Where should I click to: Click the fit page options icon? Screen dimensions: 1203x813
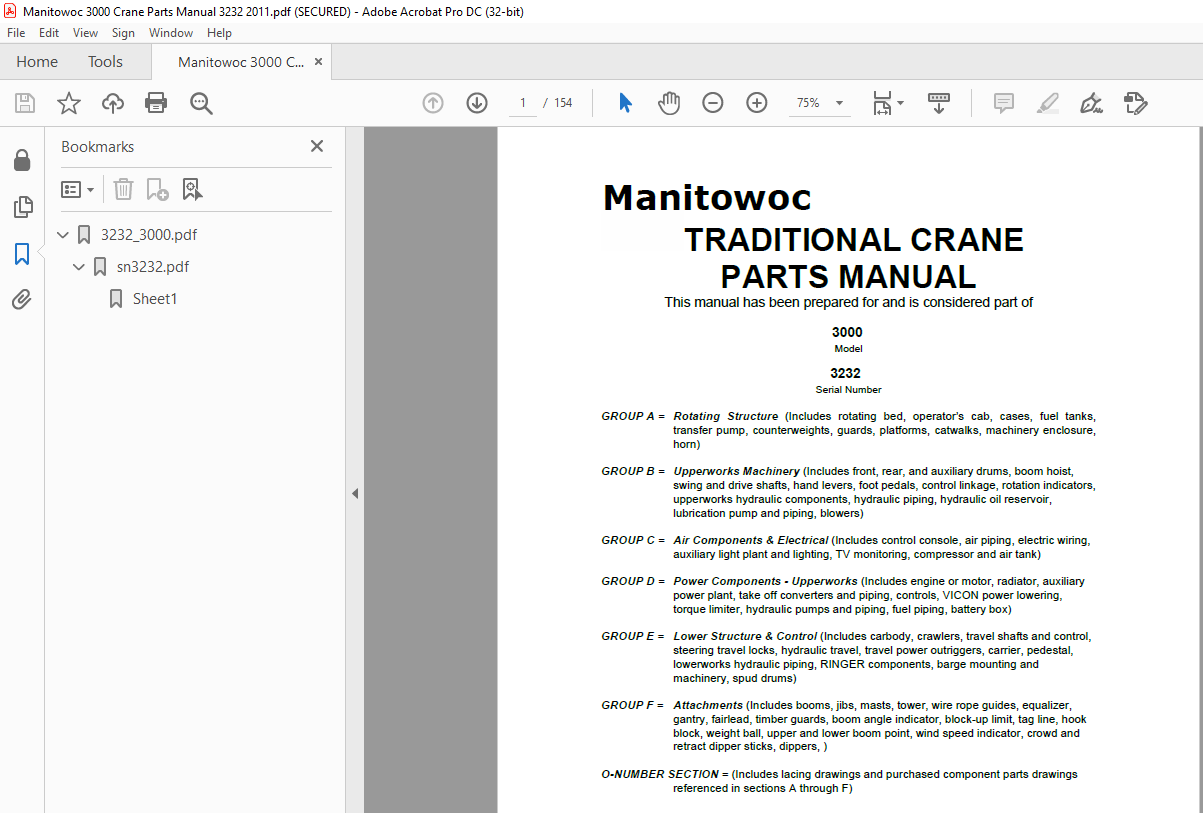point(887,103)
